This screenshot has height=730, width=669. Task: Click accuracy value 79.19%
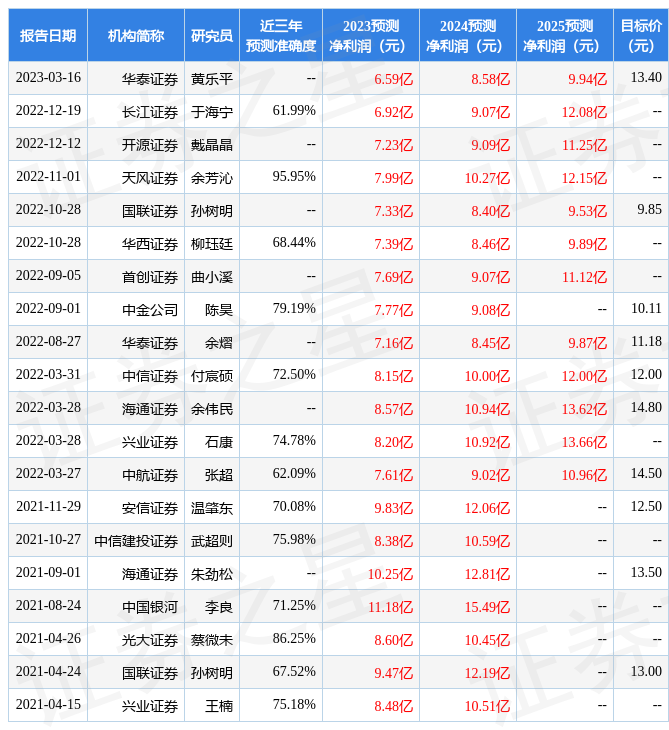(x=294, y=309)
